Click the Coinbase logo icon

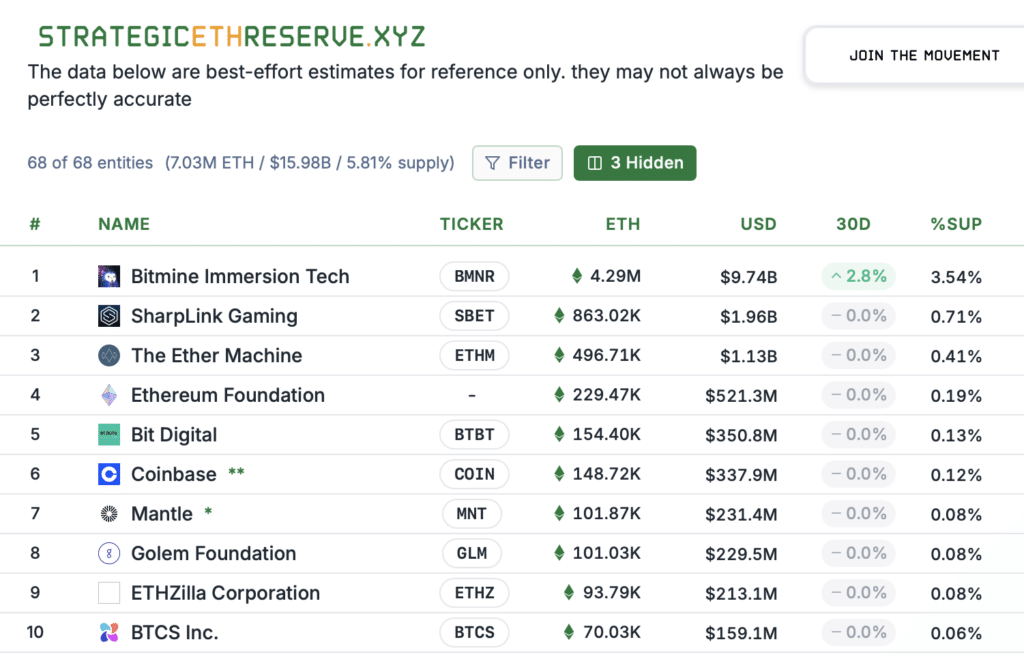109,474
